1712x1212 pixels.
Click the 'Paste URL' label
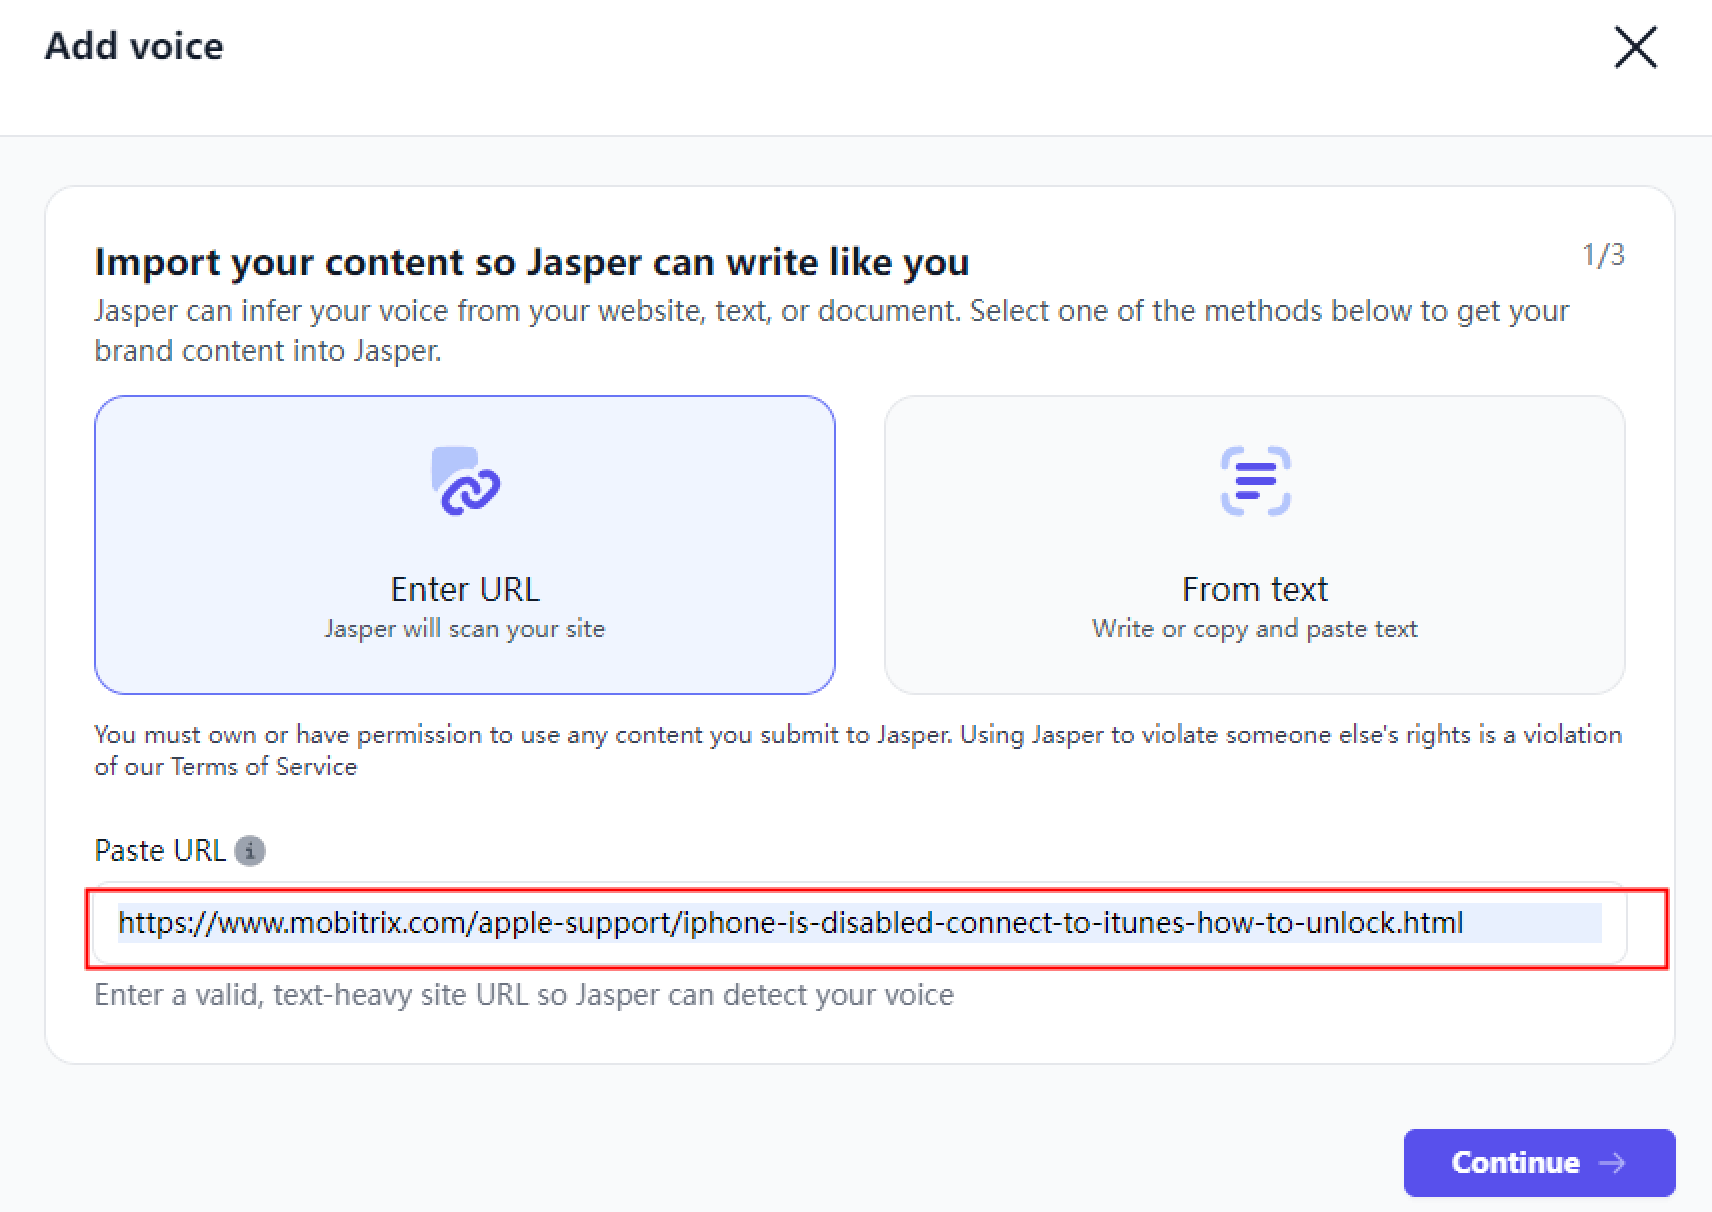(160, 851)
